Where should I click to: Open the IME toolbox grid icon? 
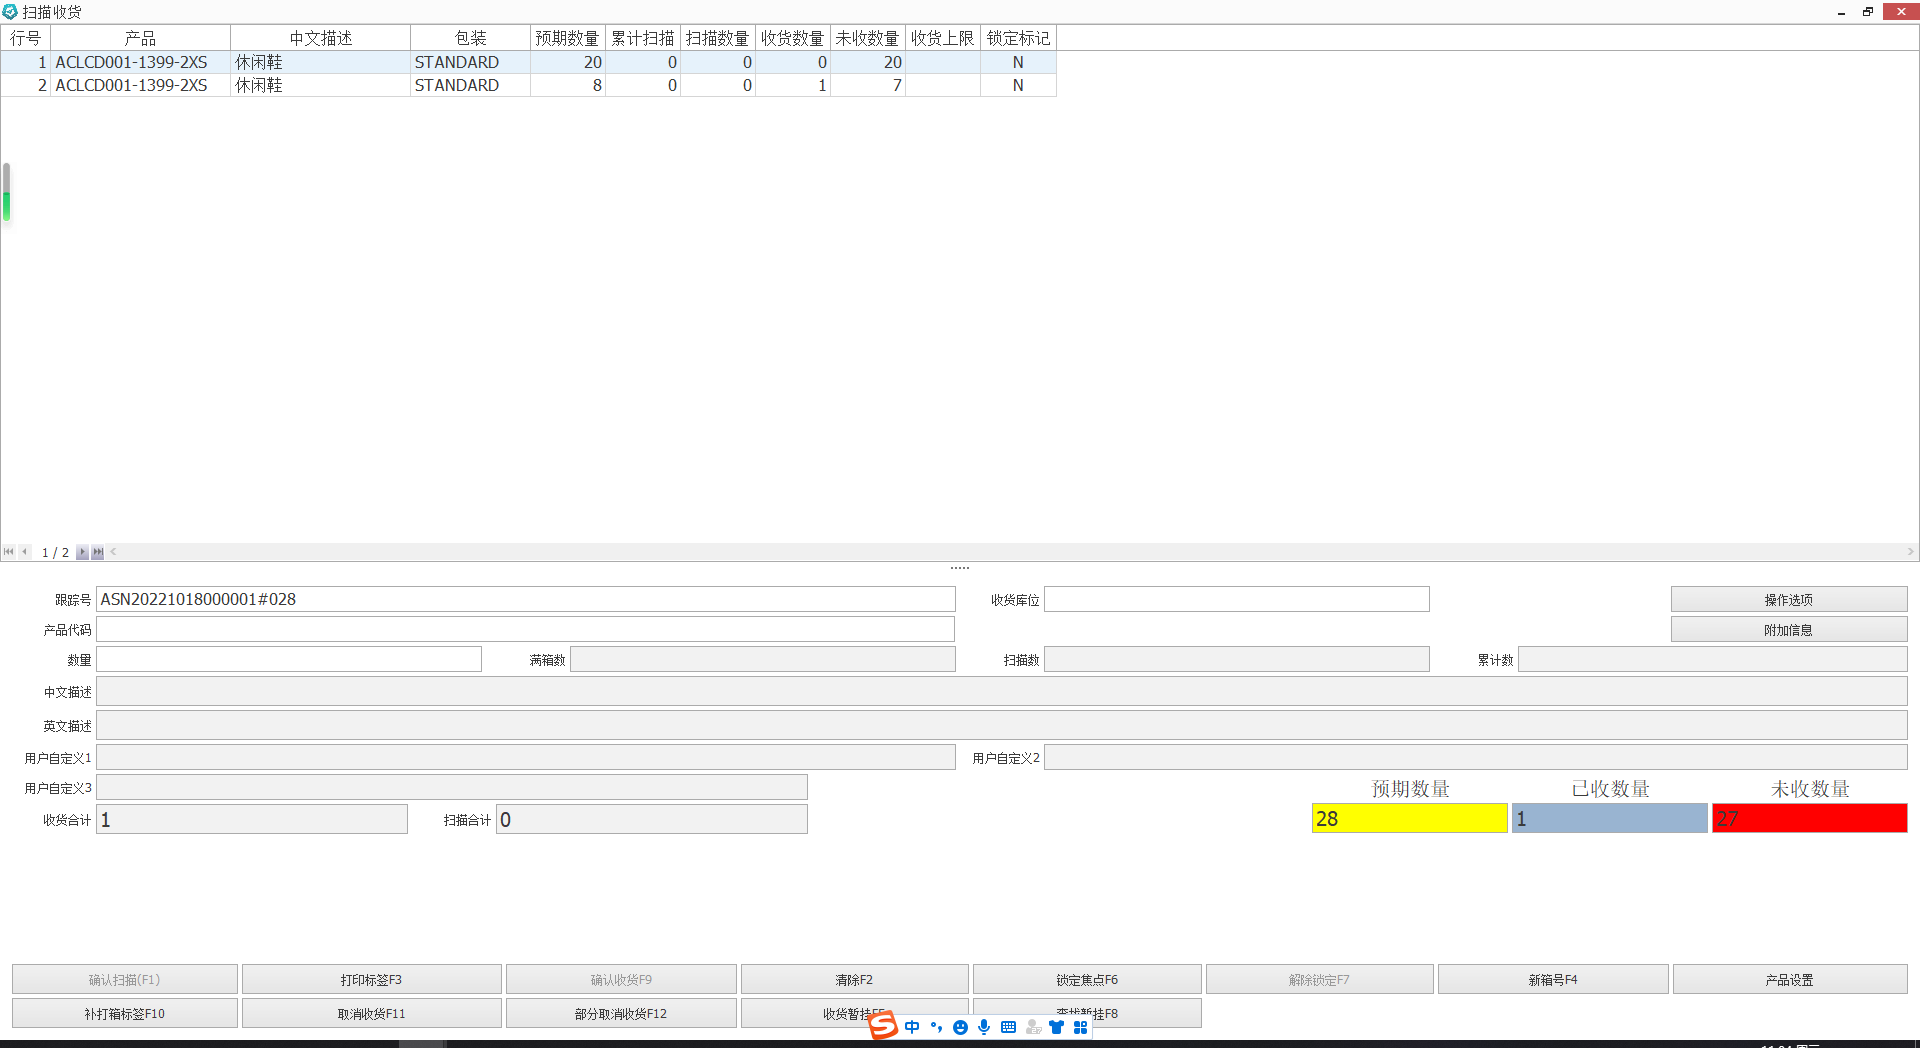(1080, 1027)
